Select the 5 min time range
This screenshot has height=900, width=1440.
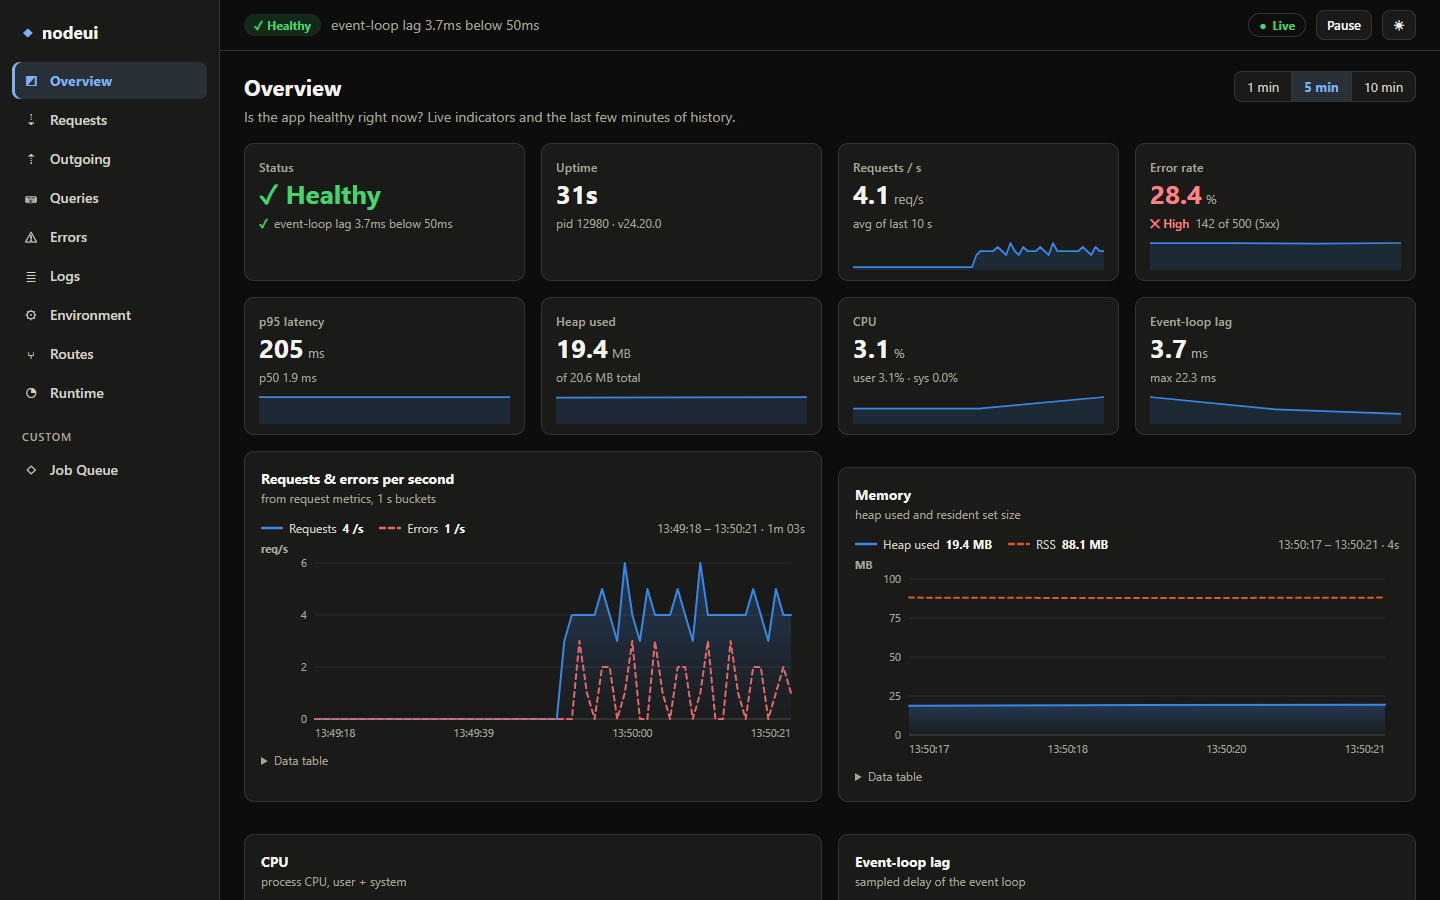point(1321,87)
